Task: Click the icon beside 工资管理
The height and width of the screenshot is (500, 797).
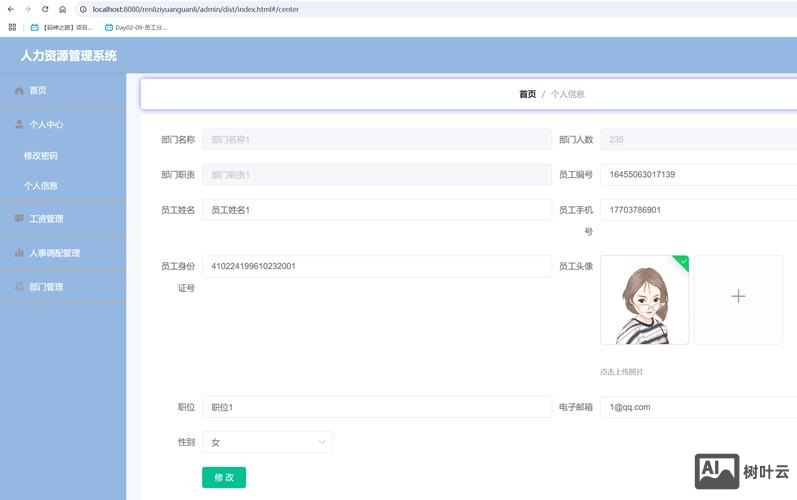Action: [x=19, y=218]
